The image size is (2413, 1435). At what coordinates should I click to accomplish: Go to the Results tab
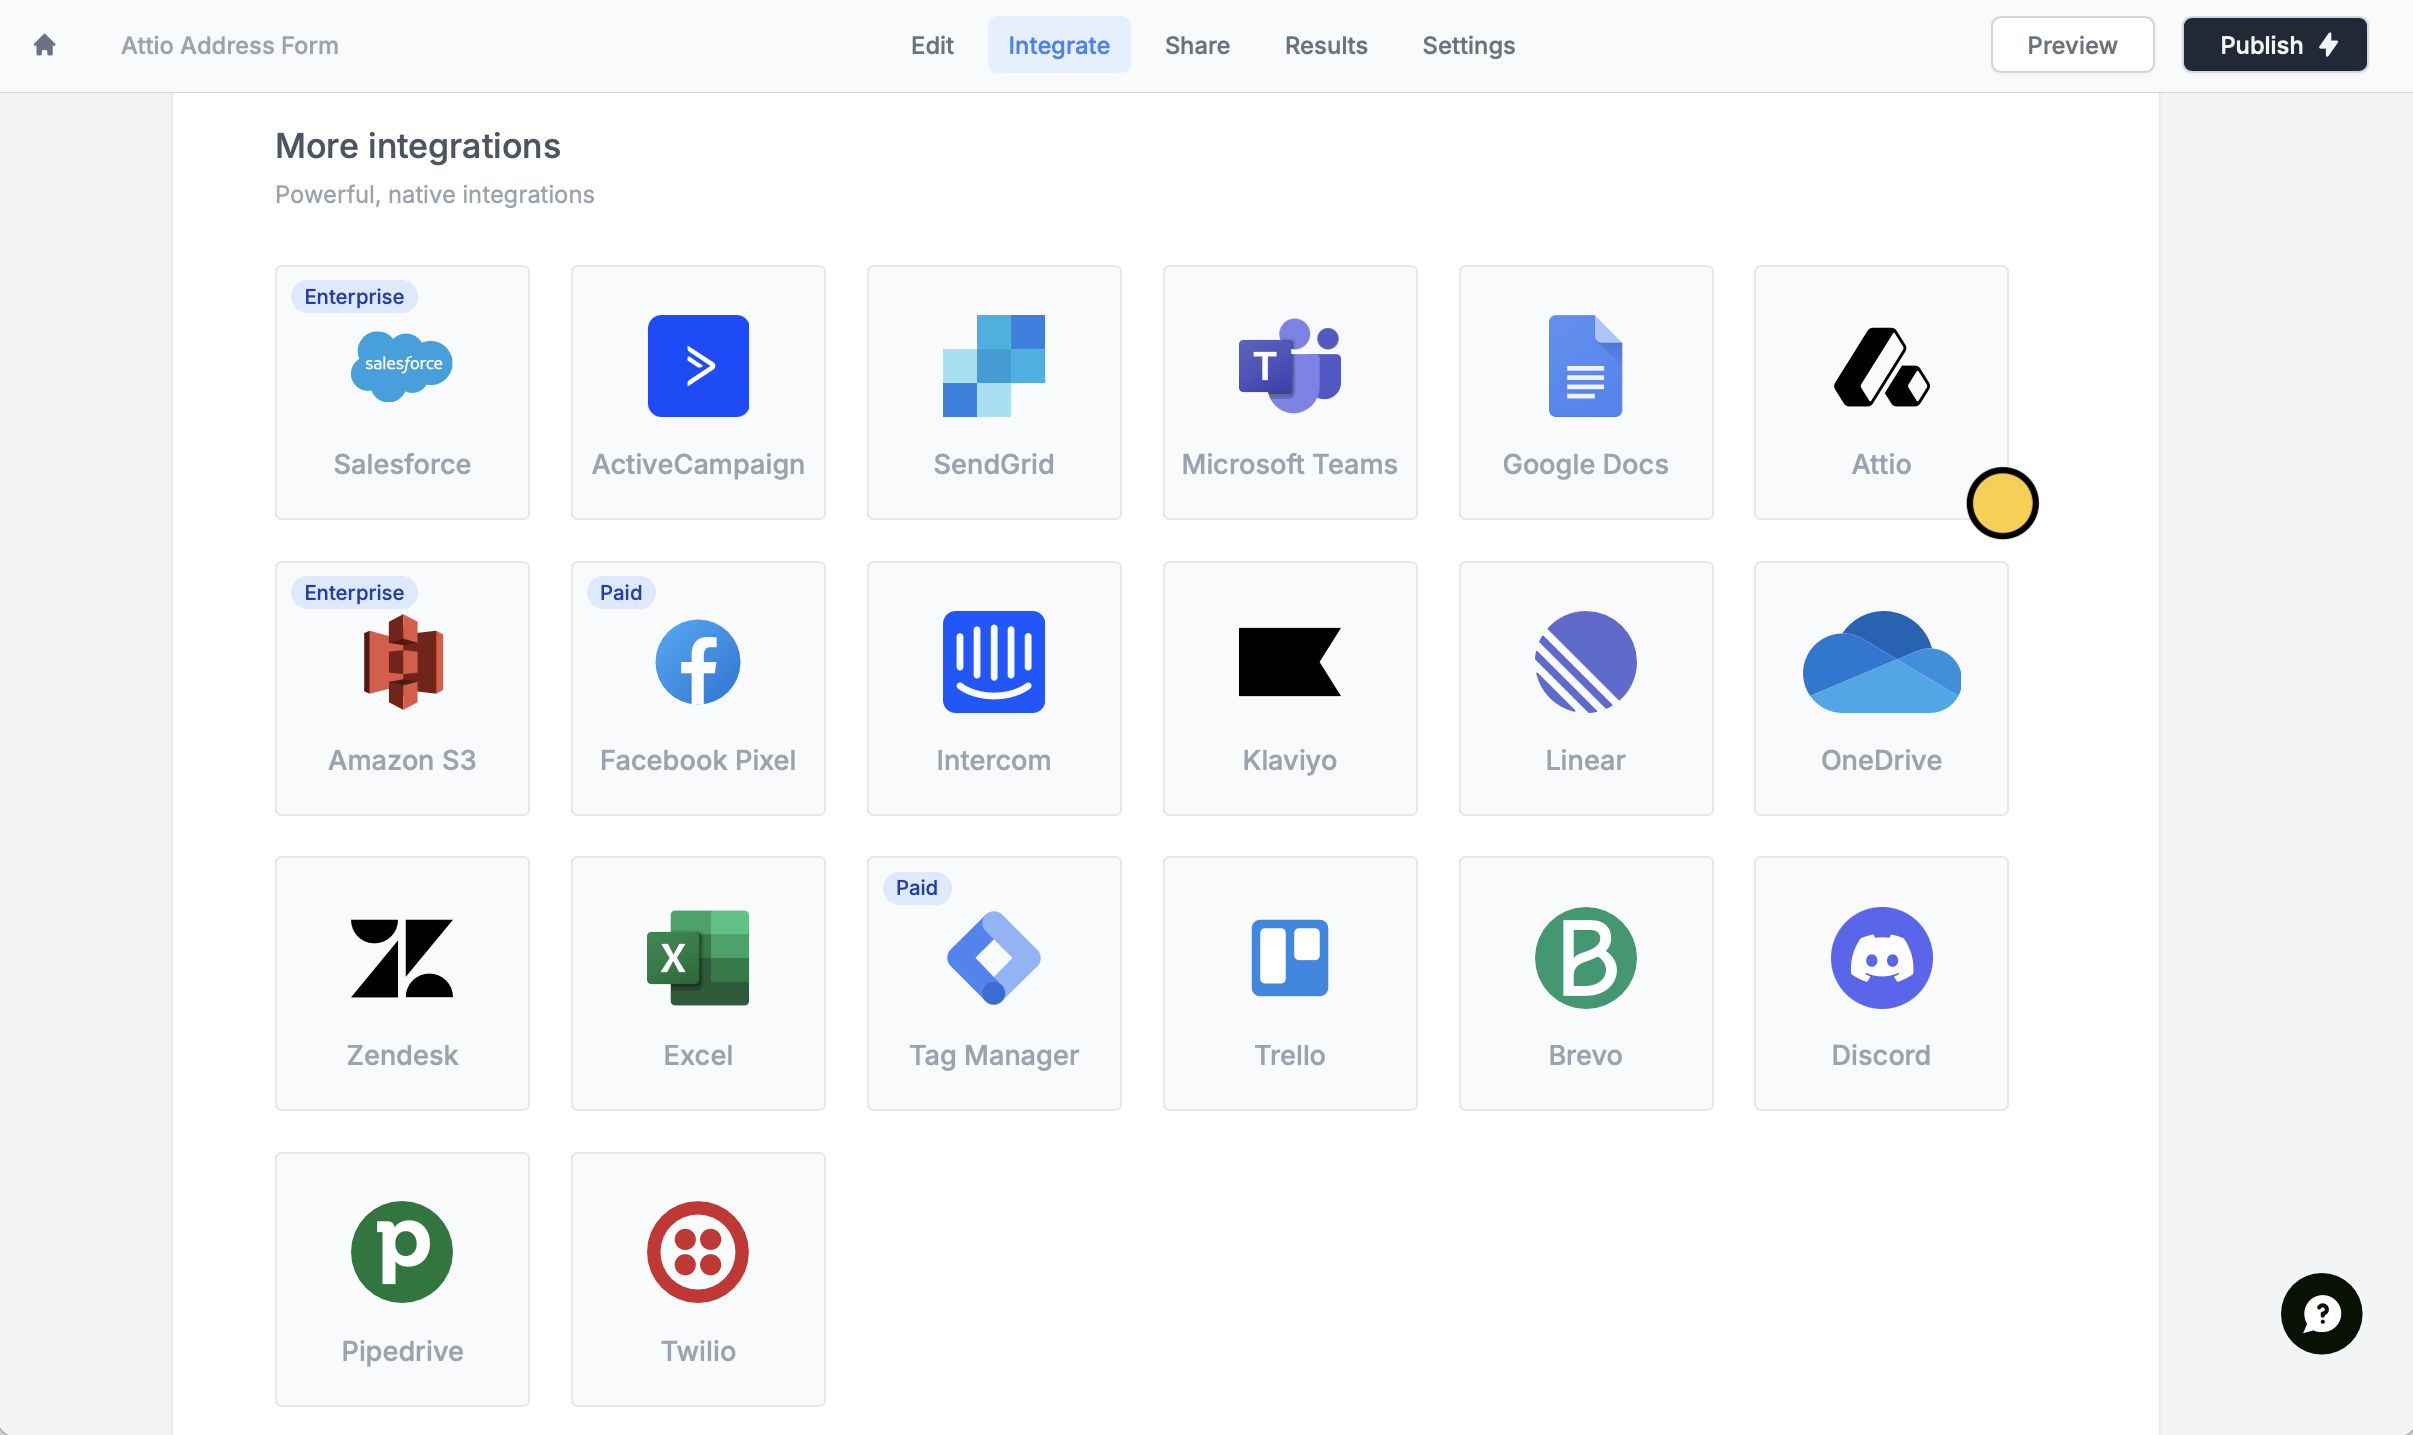pyautogui.click(x=1326, y=45)
